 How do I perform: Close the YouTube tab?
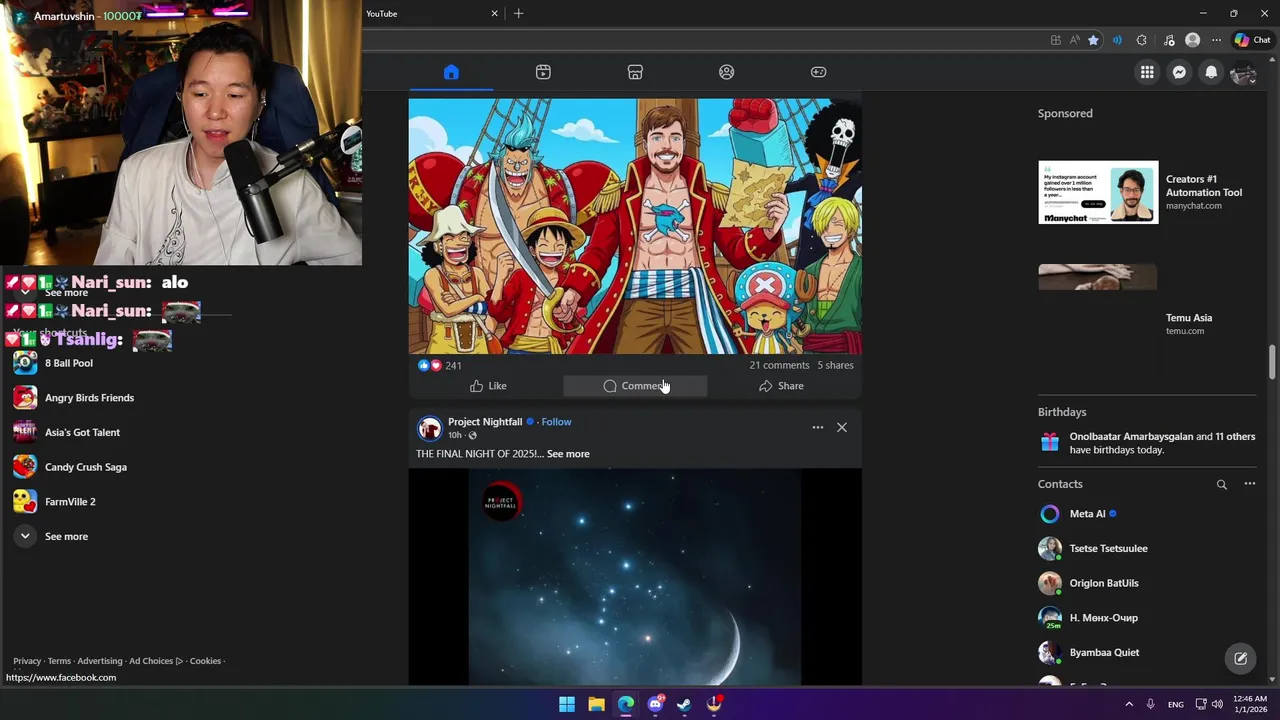click(x=494, y=13)
